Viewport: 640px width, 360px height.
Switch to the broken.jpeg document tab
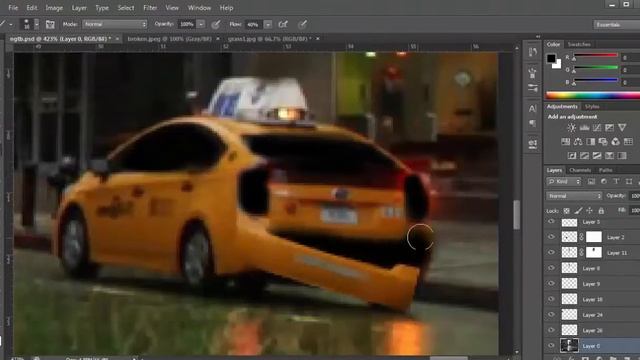[x=169, y=39]
